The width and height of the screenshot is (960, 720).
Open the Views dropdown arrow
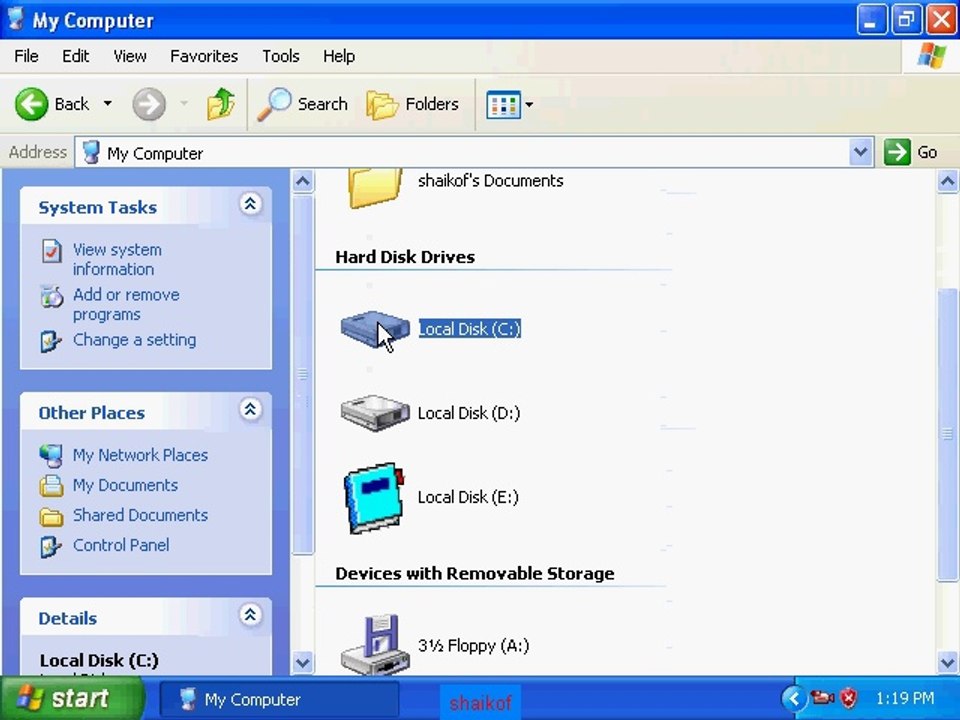[x=529, y=105]
